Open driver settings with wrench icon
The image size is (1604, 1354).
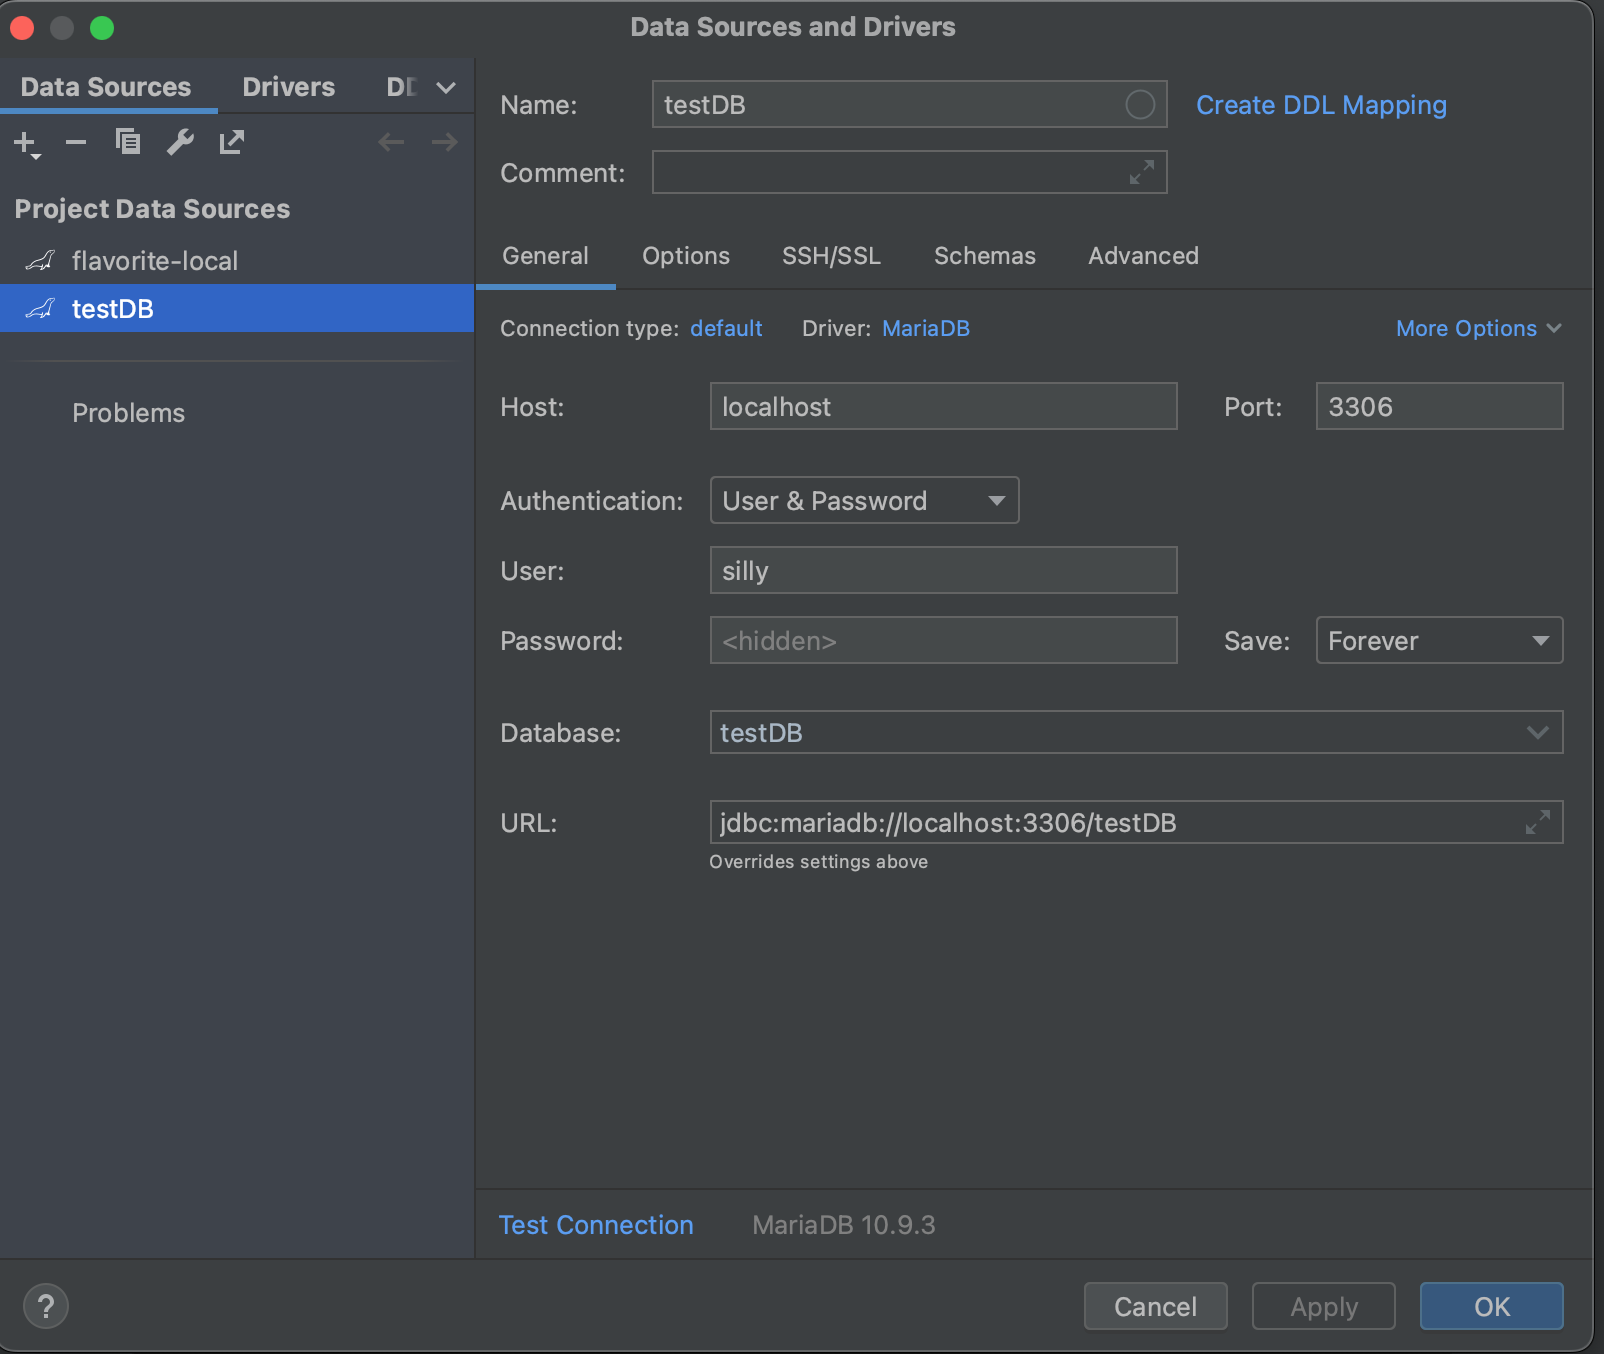180,142
